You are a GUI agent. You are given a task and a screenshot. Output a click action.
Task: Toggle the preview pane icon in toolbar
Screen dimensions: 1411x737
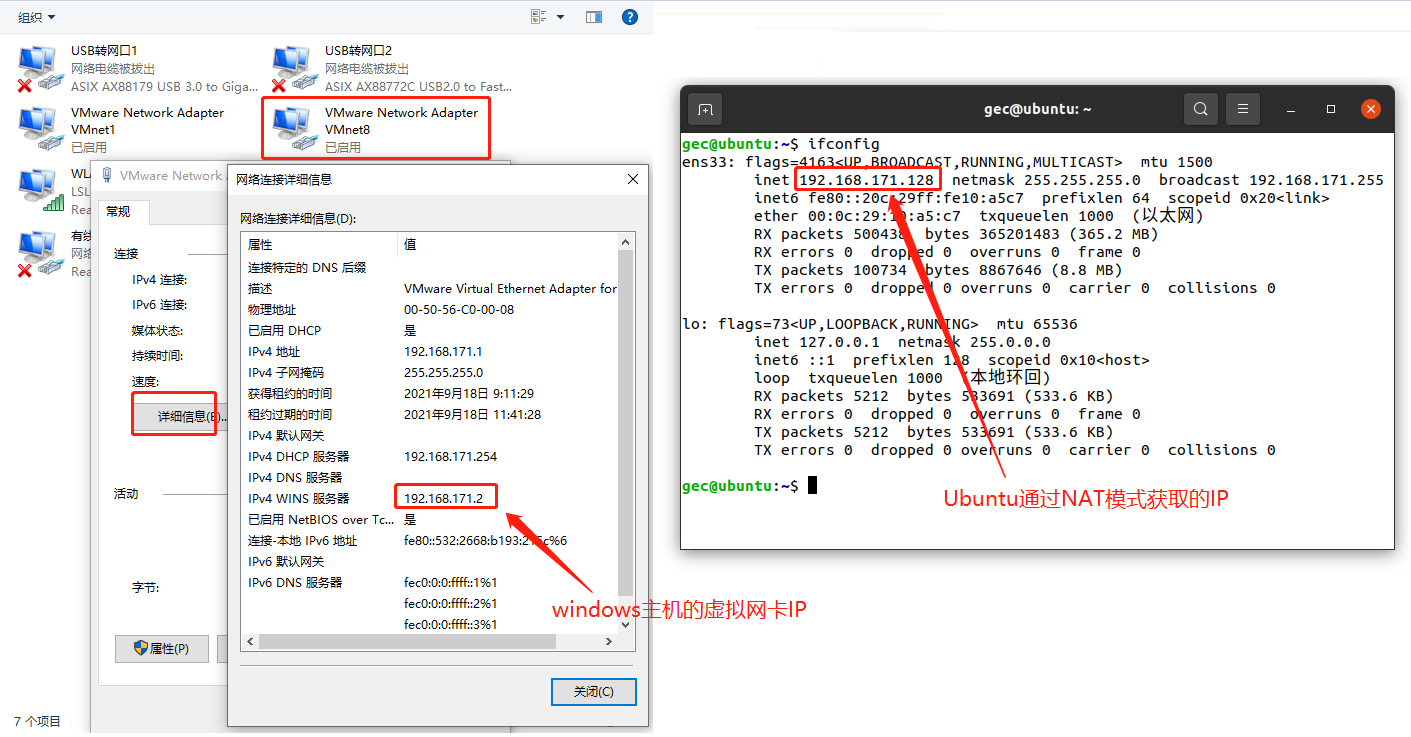tap(594, 17)
